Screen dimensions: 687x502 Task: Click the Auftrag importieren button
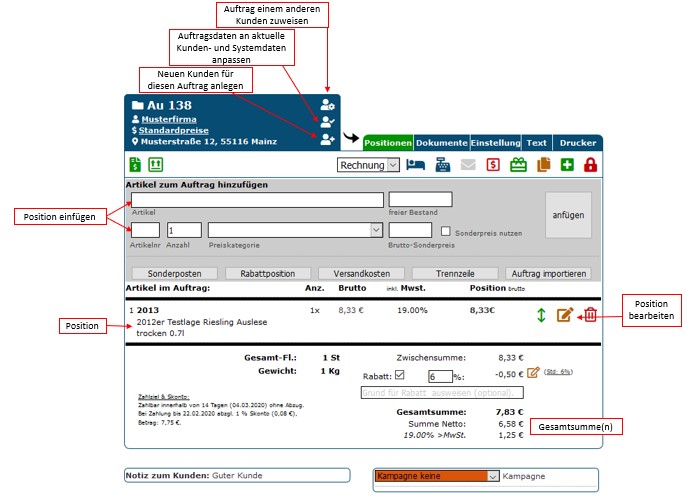pyautogui.click(x=547, y=273)
